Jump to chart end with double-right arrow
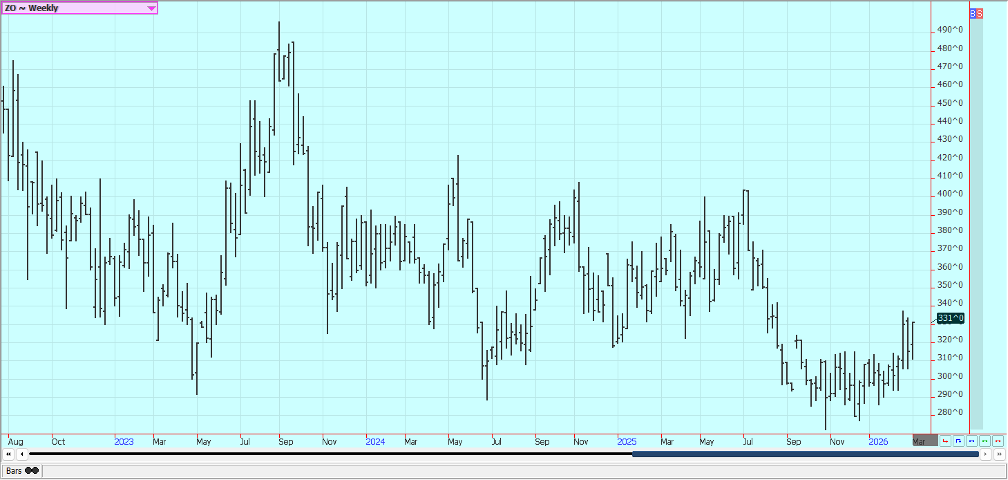Screen dimensions: 1008x480 click(x=998, y=454)
